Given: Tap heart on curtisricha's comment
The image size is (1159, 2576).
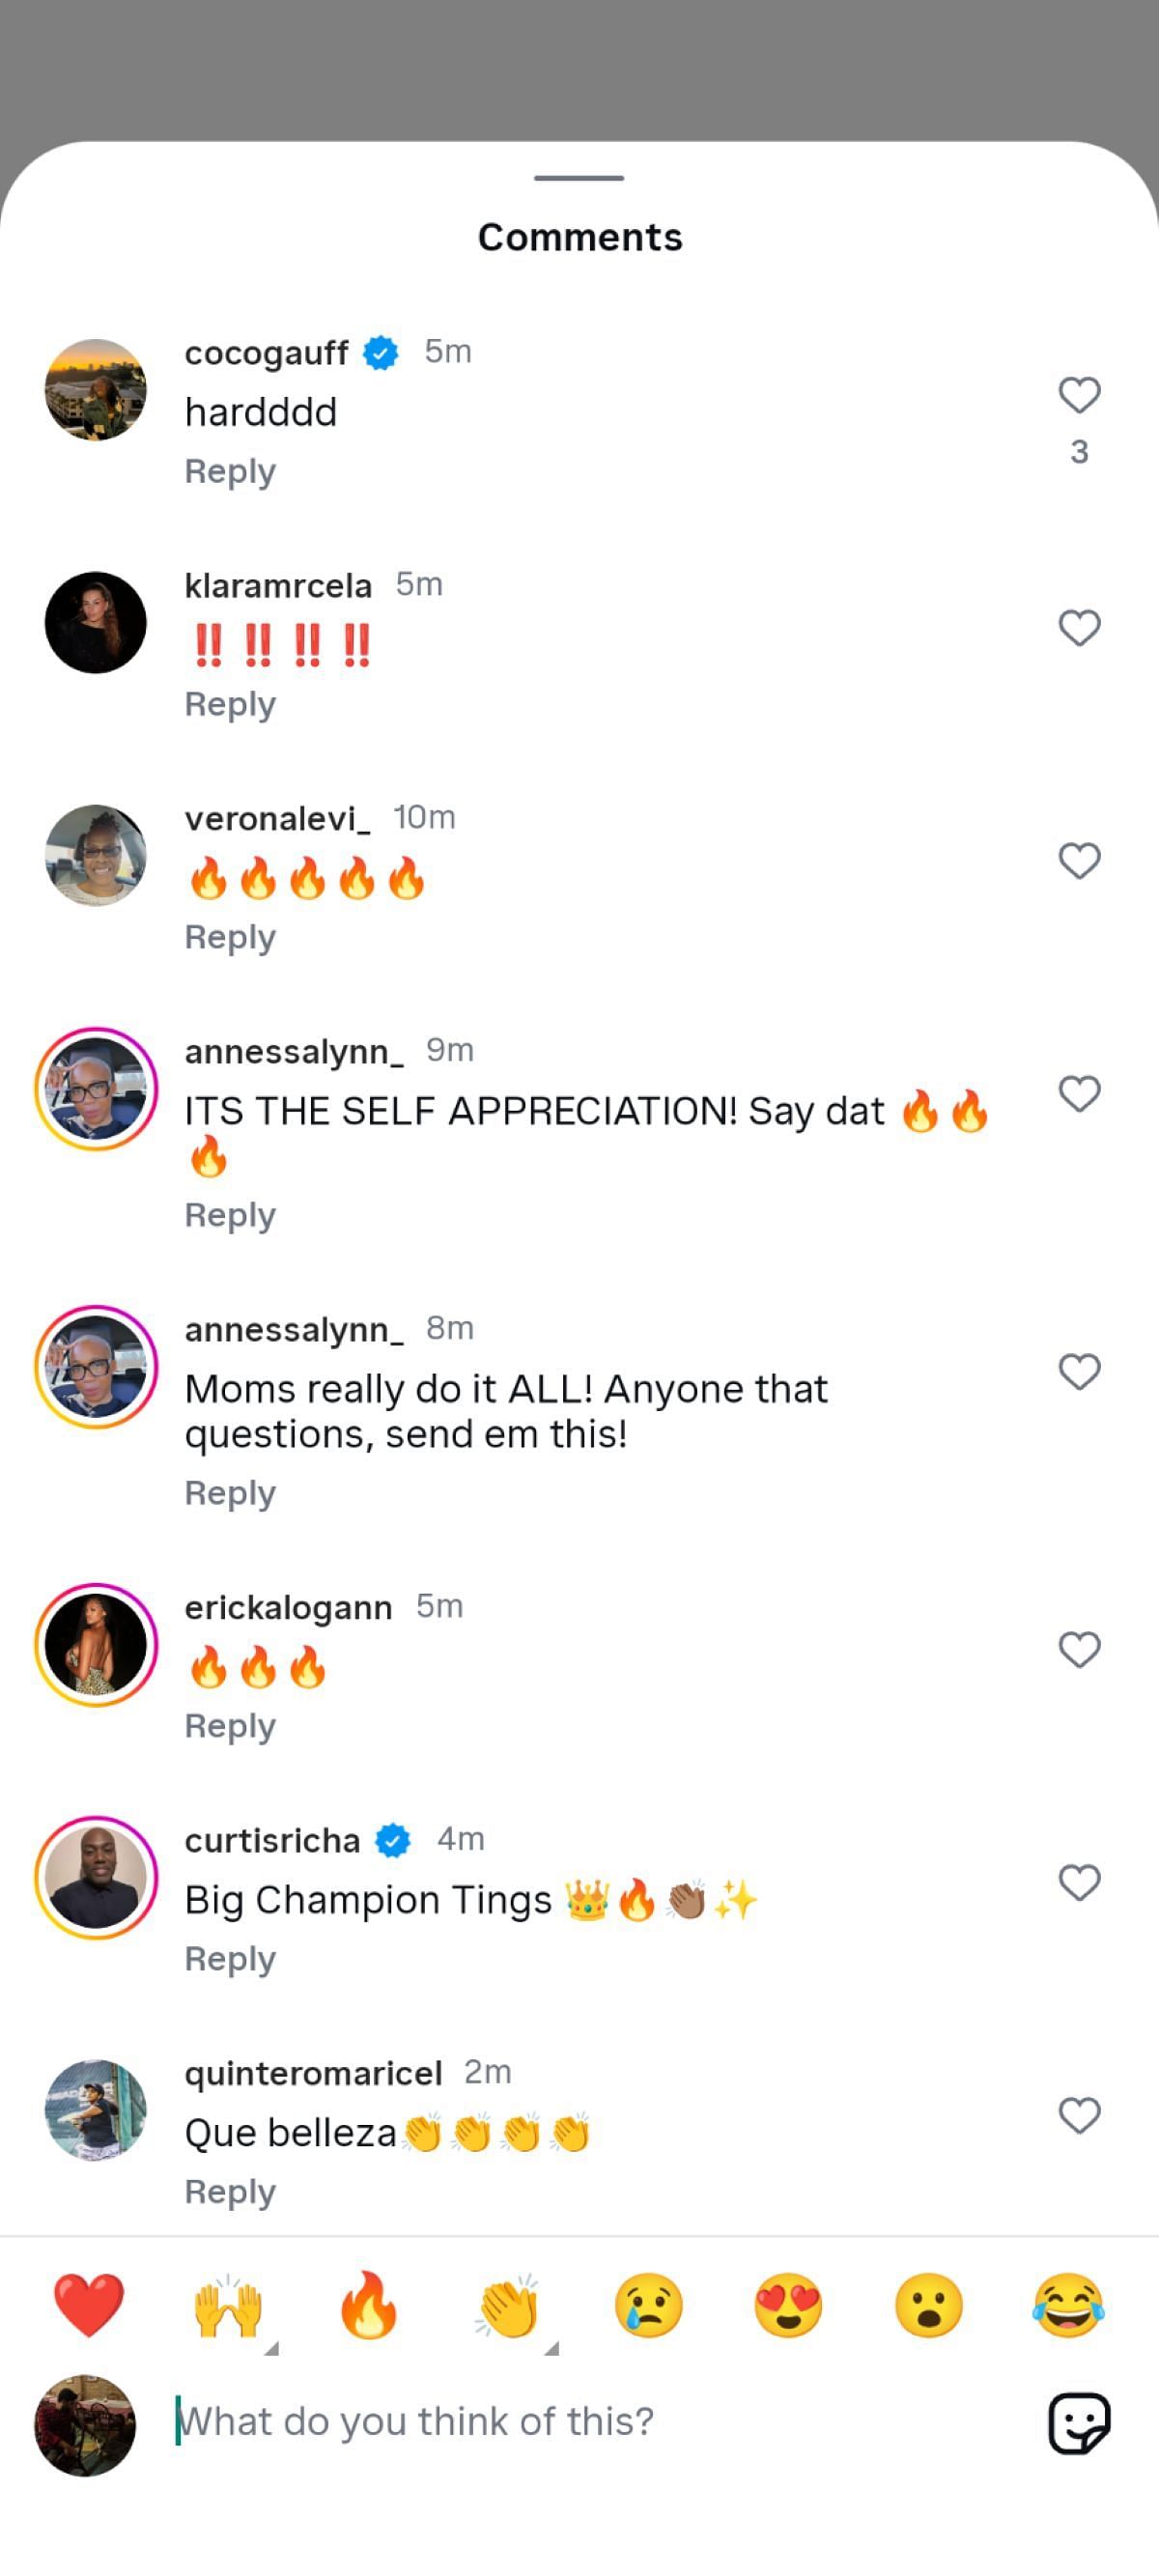Looking at the screenshot, I should 1079,1882.
